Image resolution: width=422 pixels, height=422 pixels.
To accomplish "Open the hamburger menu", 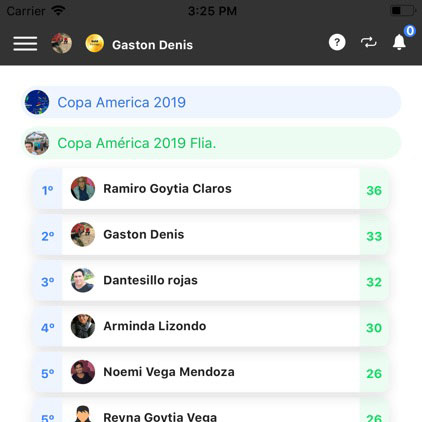I will 25,44.
